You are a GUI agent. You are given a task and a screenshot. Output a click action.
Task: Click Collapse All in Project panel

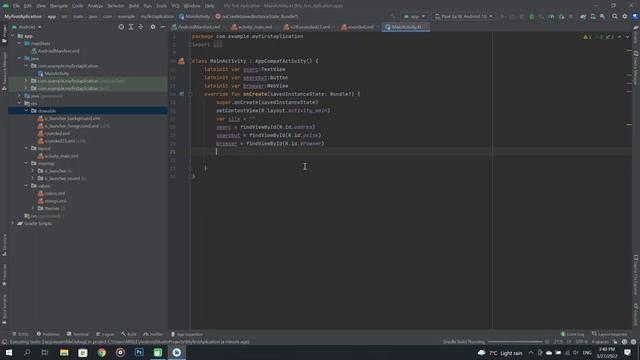[141, 27]
